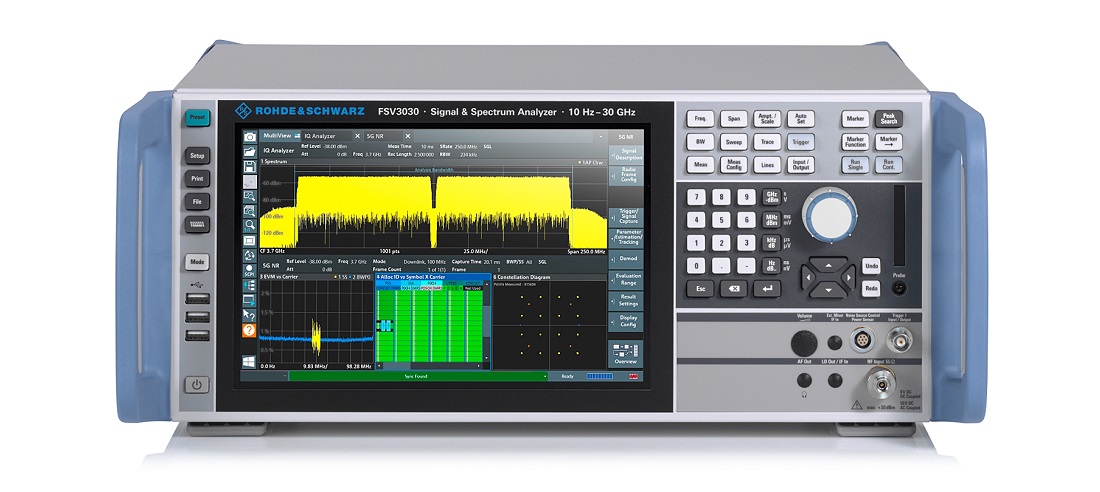Push the on-screen keyboard hardkey

point(198,225)
